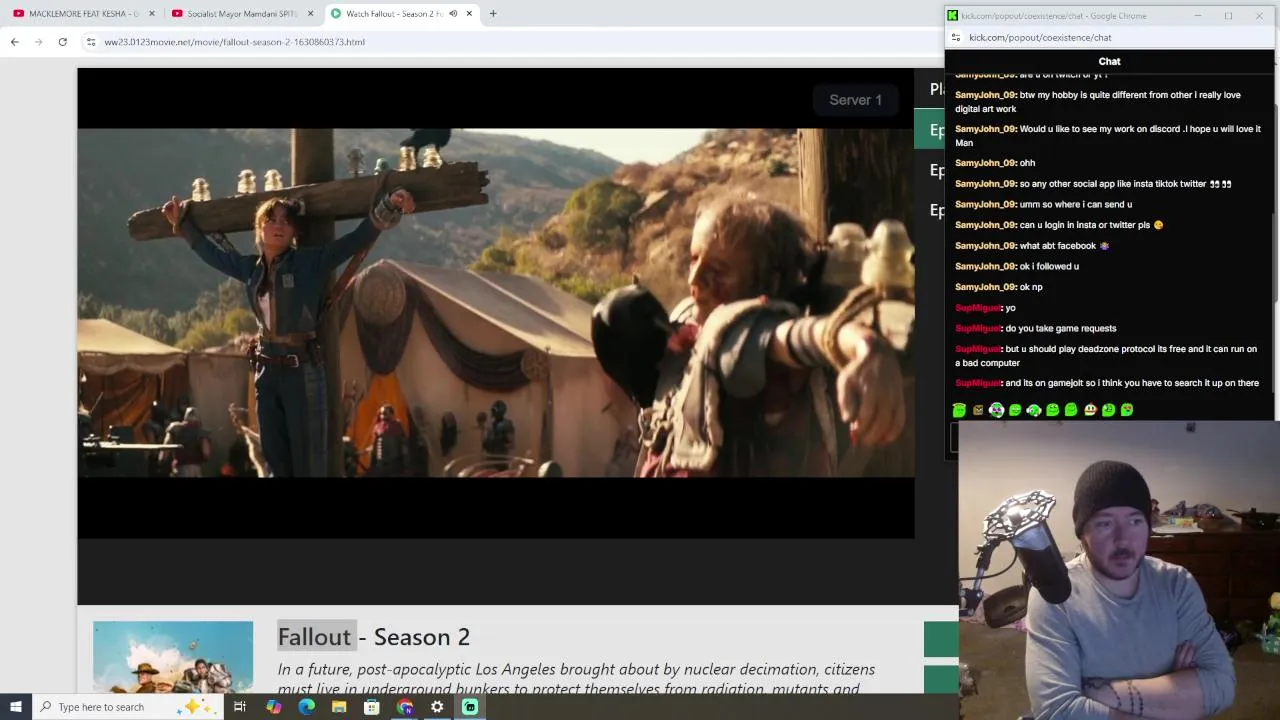Minimize the Kick chat popout window
The height and width of the screenshot is (720, 1280).
click(x=1197, y=16)
